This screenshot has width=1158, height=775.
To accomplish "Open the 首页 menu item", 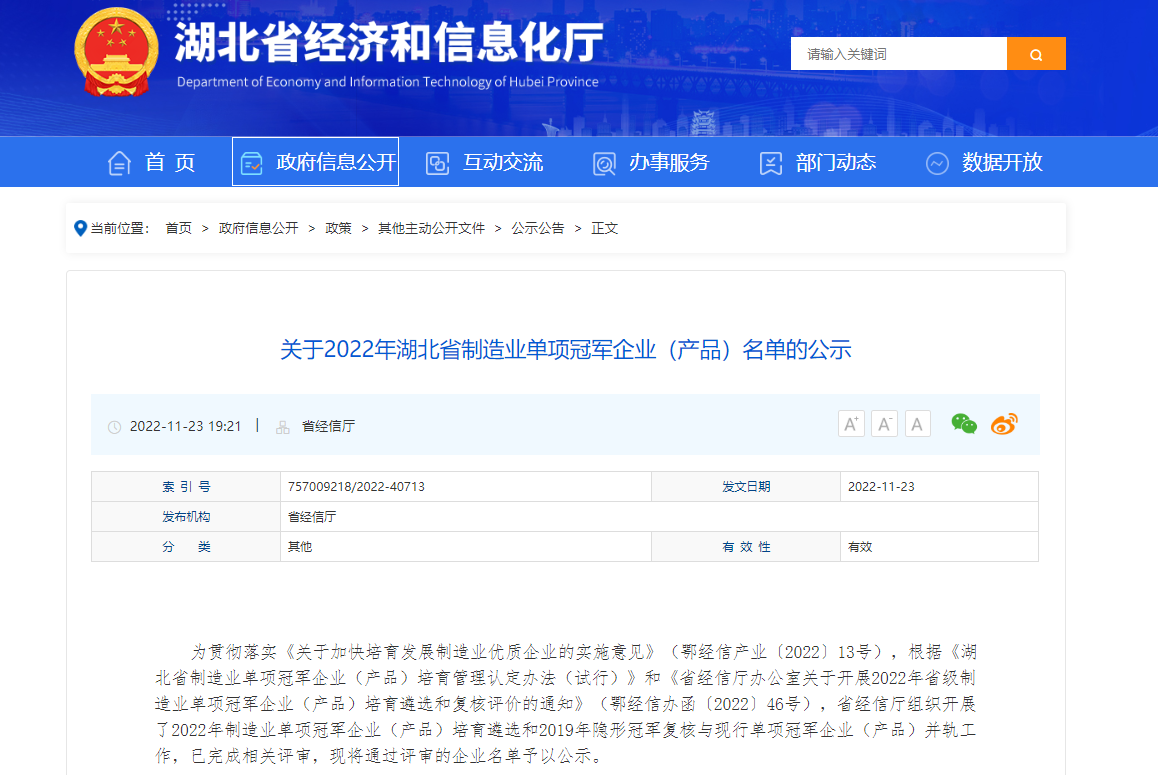I will [x=167, y=162].
